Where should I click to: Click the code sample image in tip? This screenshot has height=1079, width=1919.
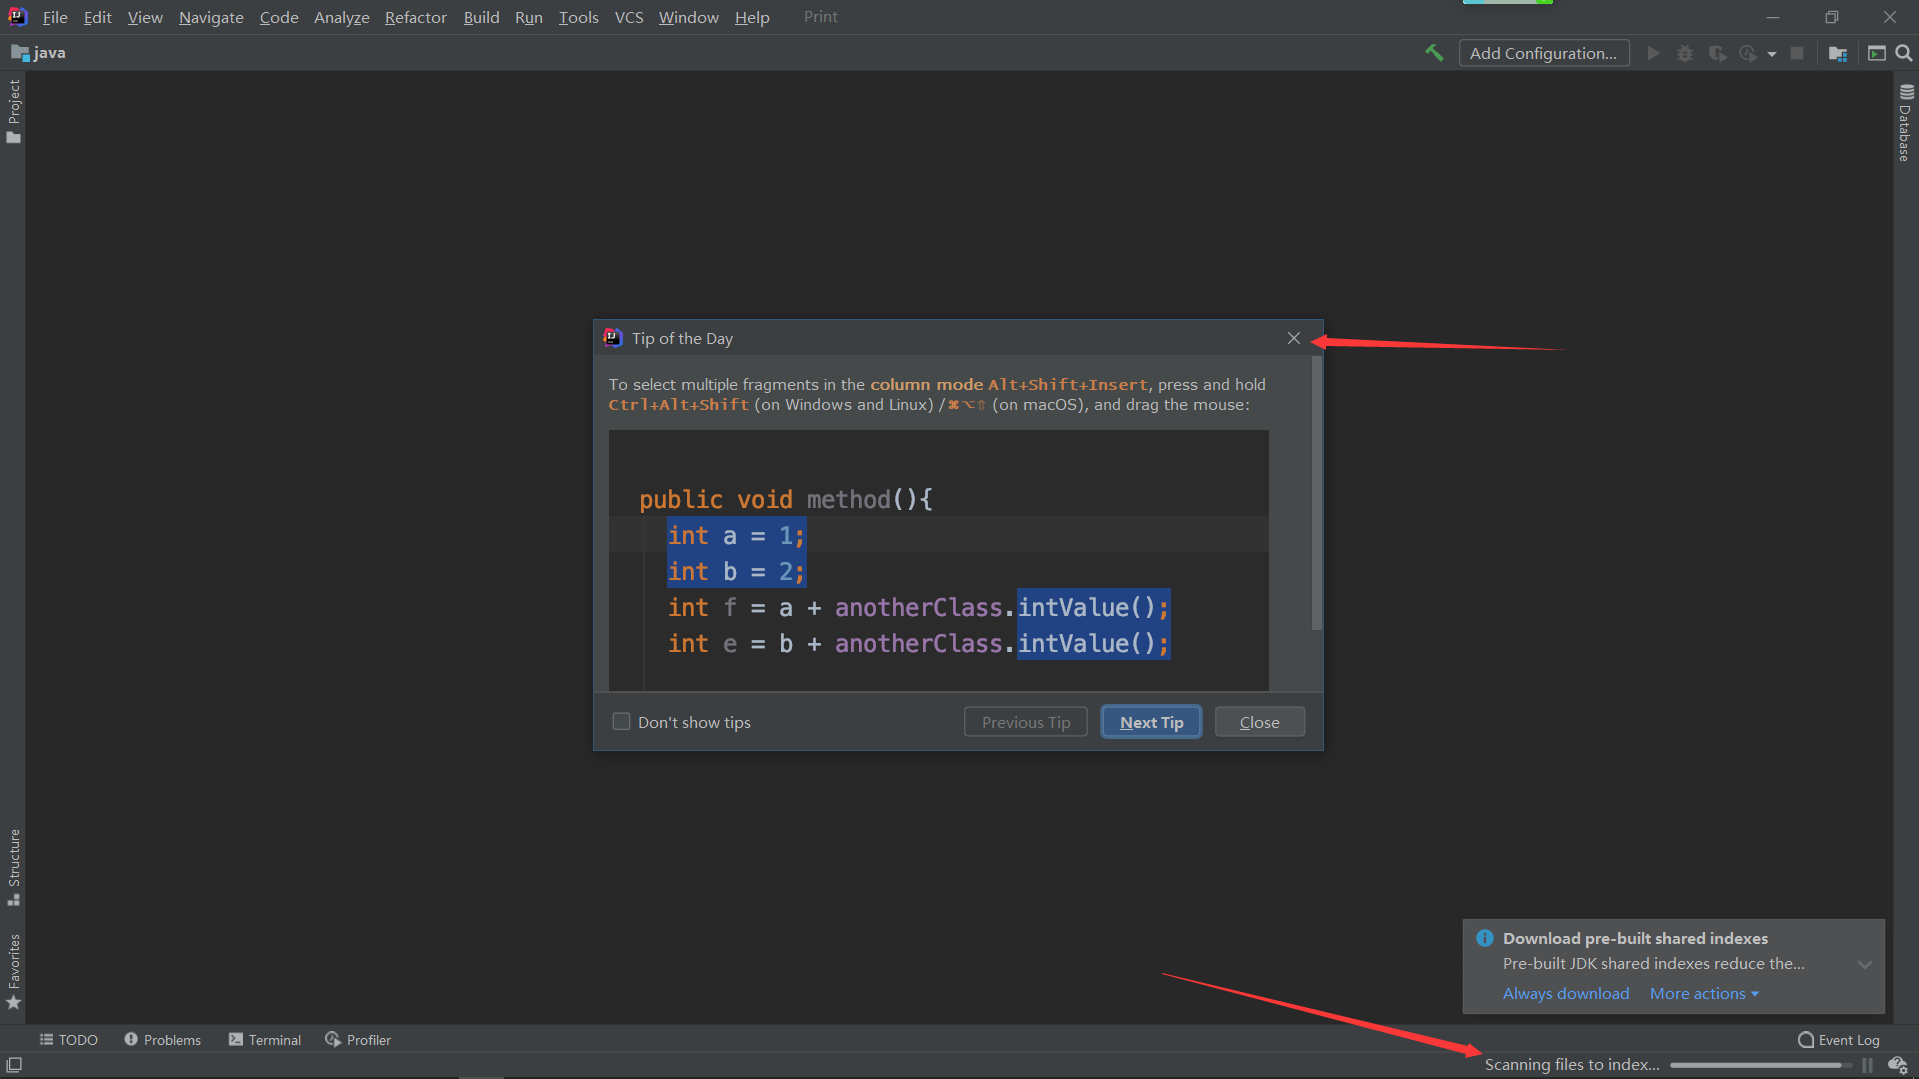939,560
